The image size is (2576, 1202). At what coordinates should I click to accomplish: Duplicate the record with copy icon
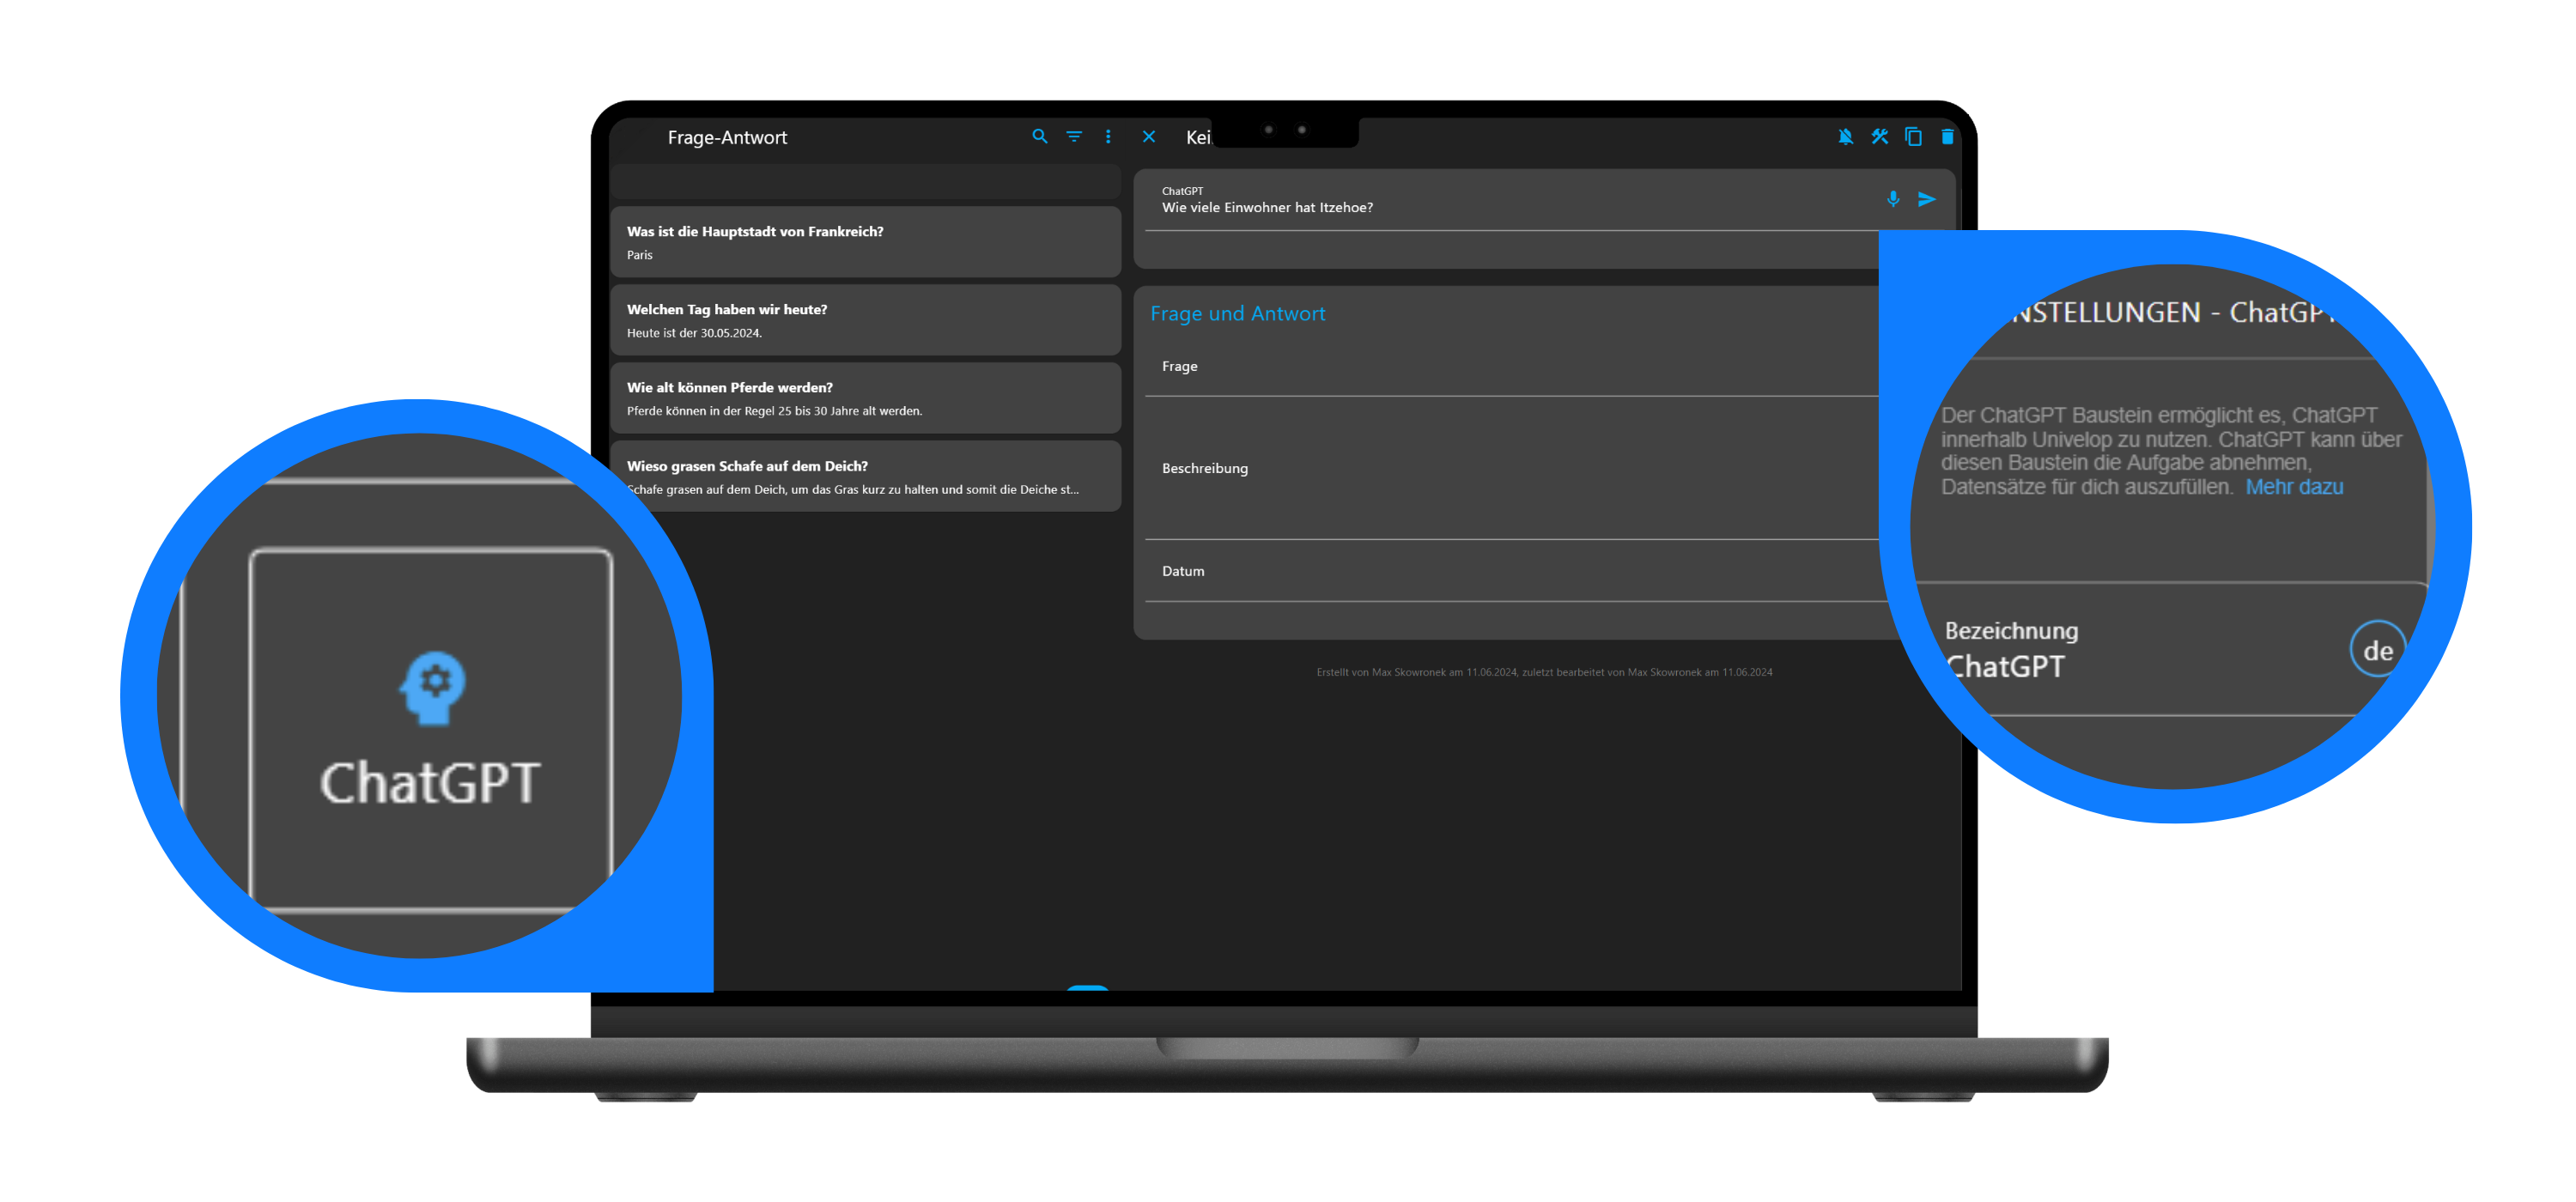(1914, 136)
